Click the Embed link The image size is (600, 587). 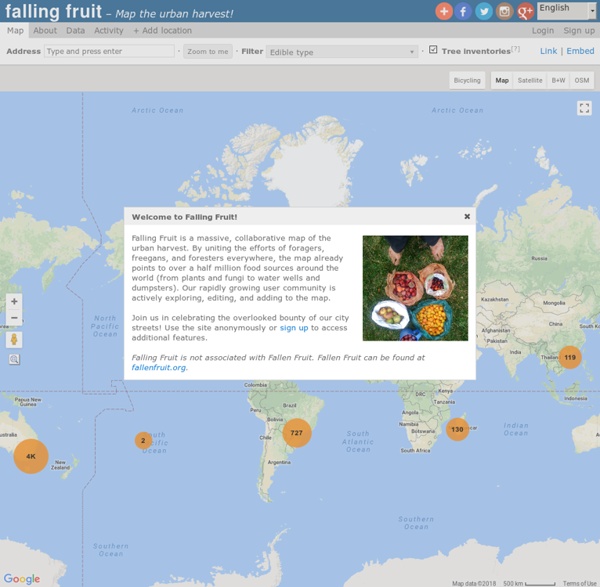(x=580, y=51)
